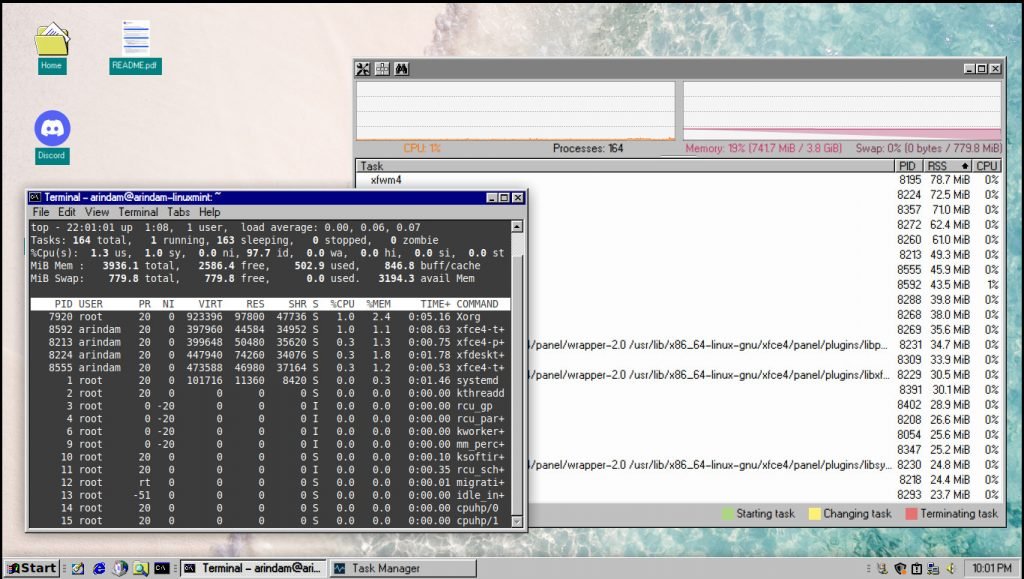
Task: Click the volume icon in the system tray
Action: tap(950, 568)
